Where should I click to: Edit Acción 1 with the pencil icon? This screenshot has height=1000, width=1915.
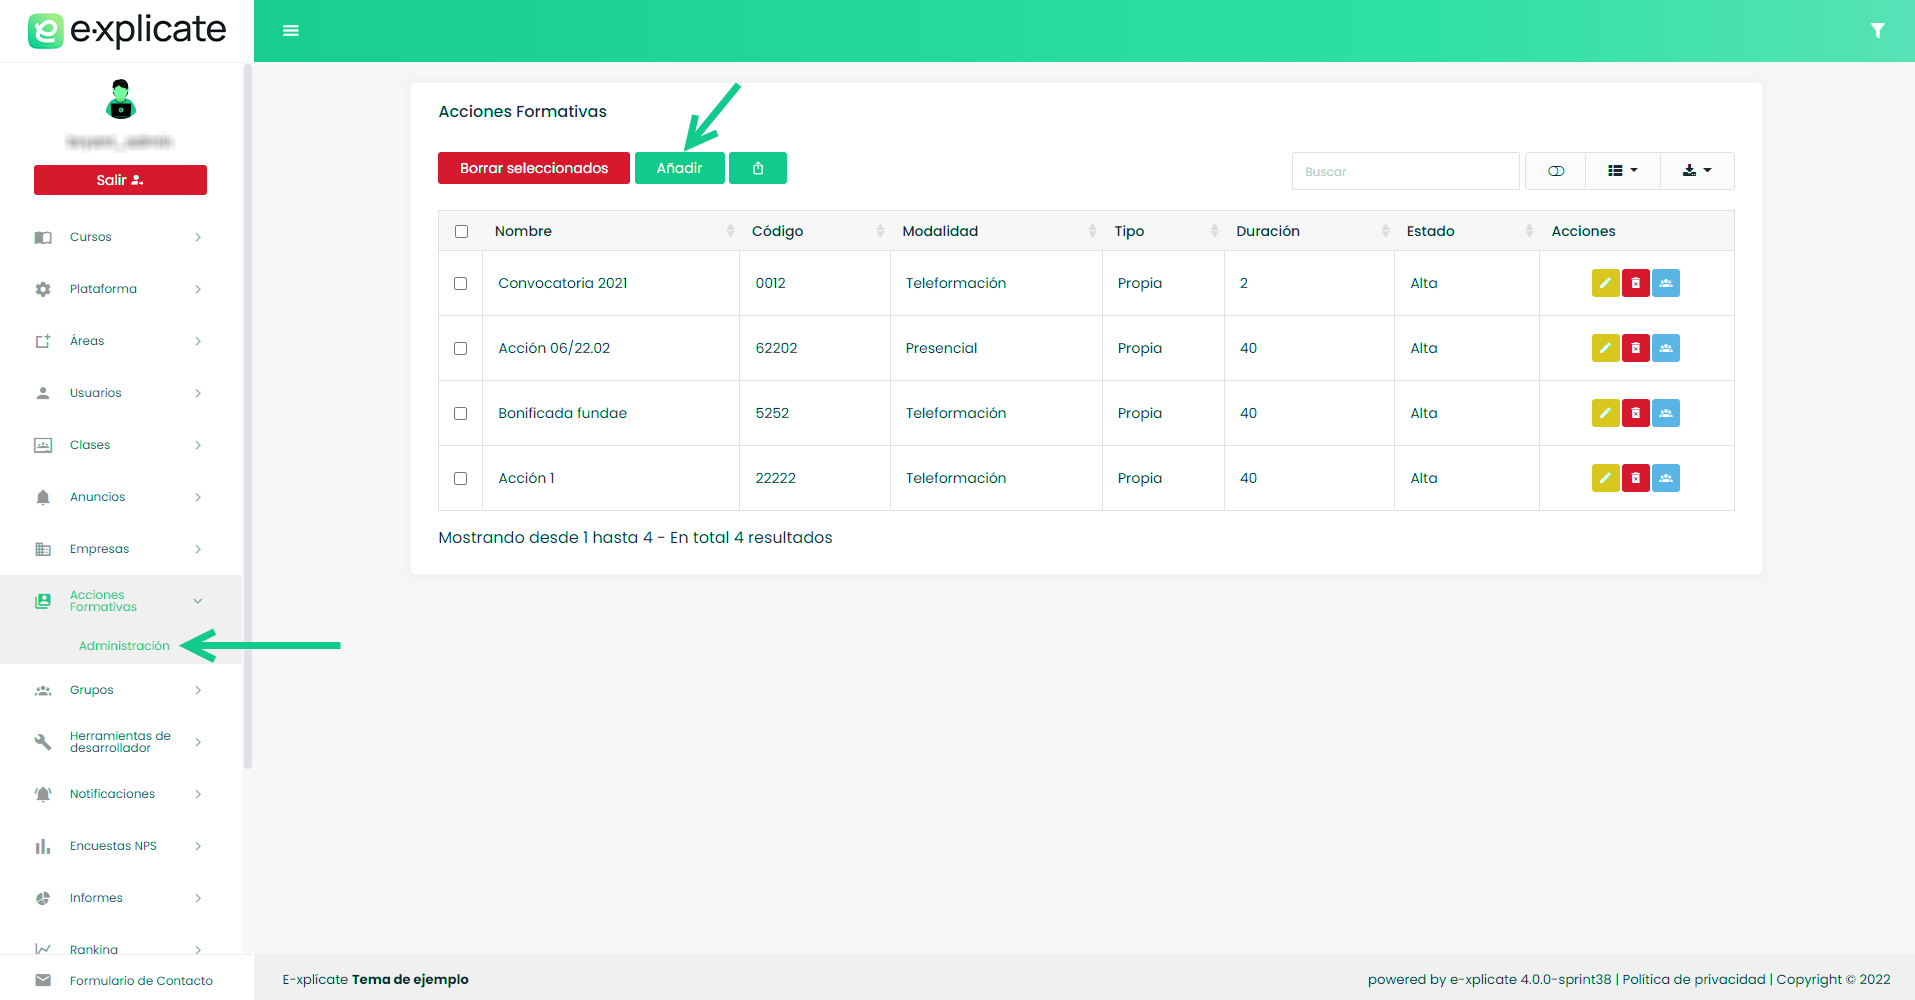(1605, 478)
